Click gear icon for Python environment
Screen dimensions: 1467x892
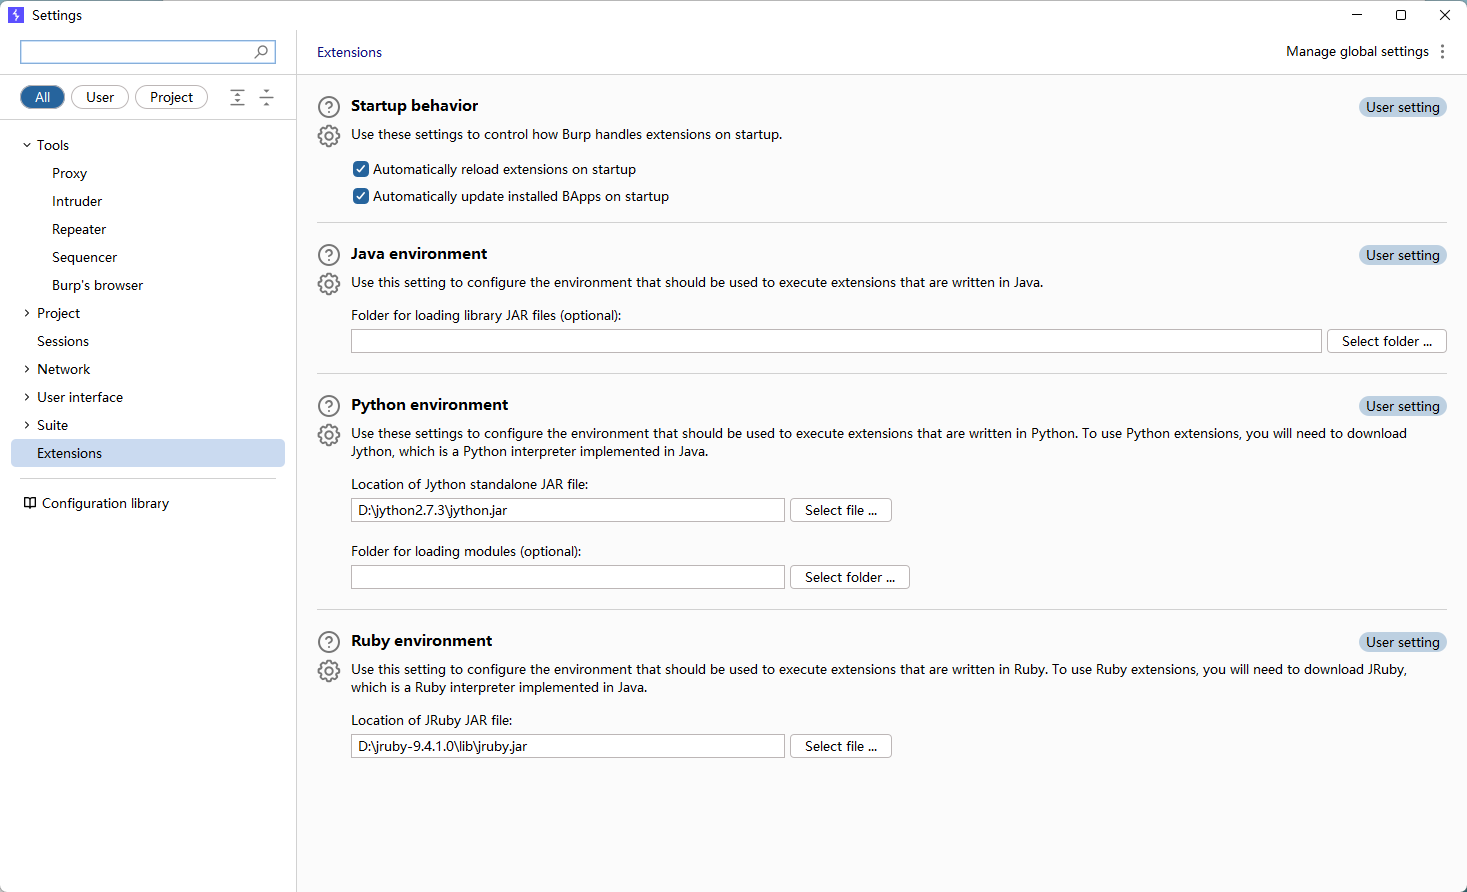(x=329, y=435)
